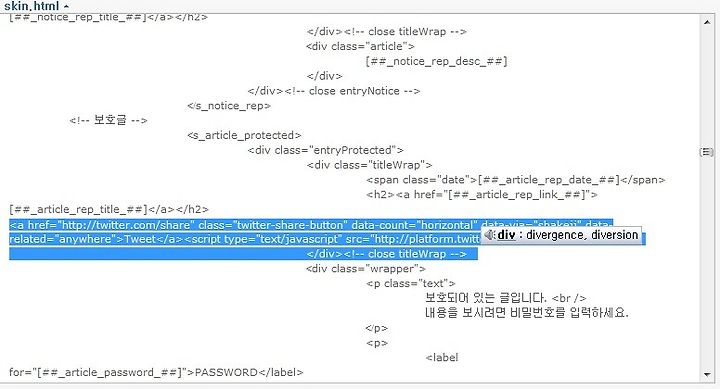The height and width of the screenshot is (389, 720).
Task: Open the underlined div dictionary word
Action: pyautogui.click(x=506, y=235)
